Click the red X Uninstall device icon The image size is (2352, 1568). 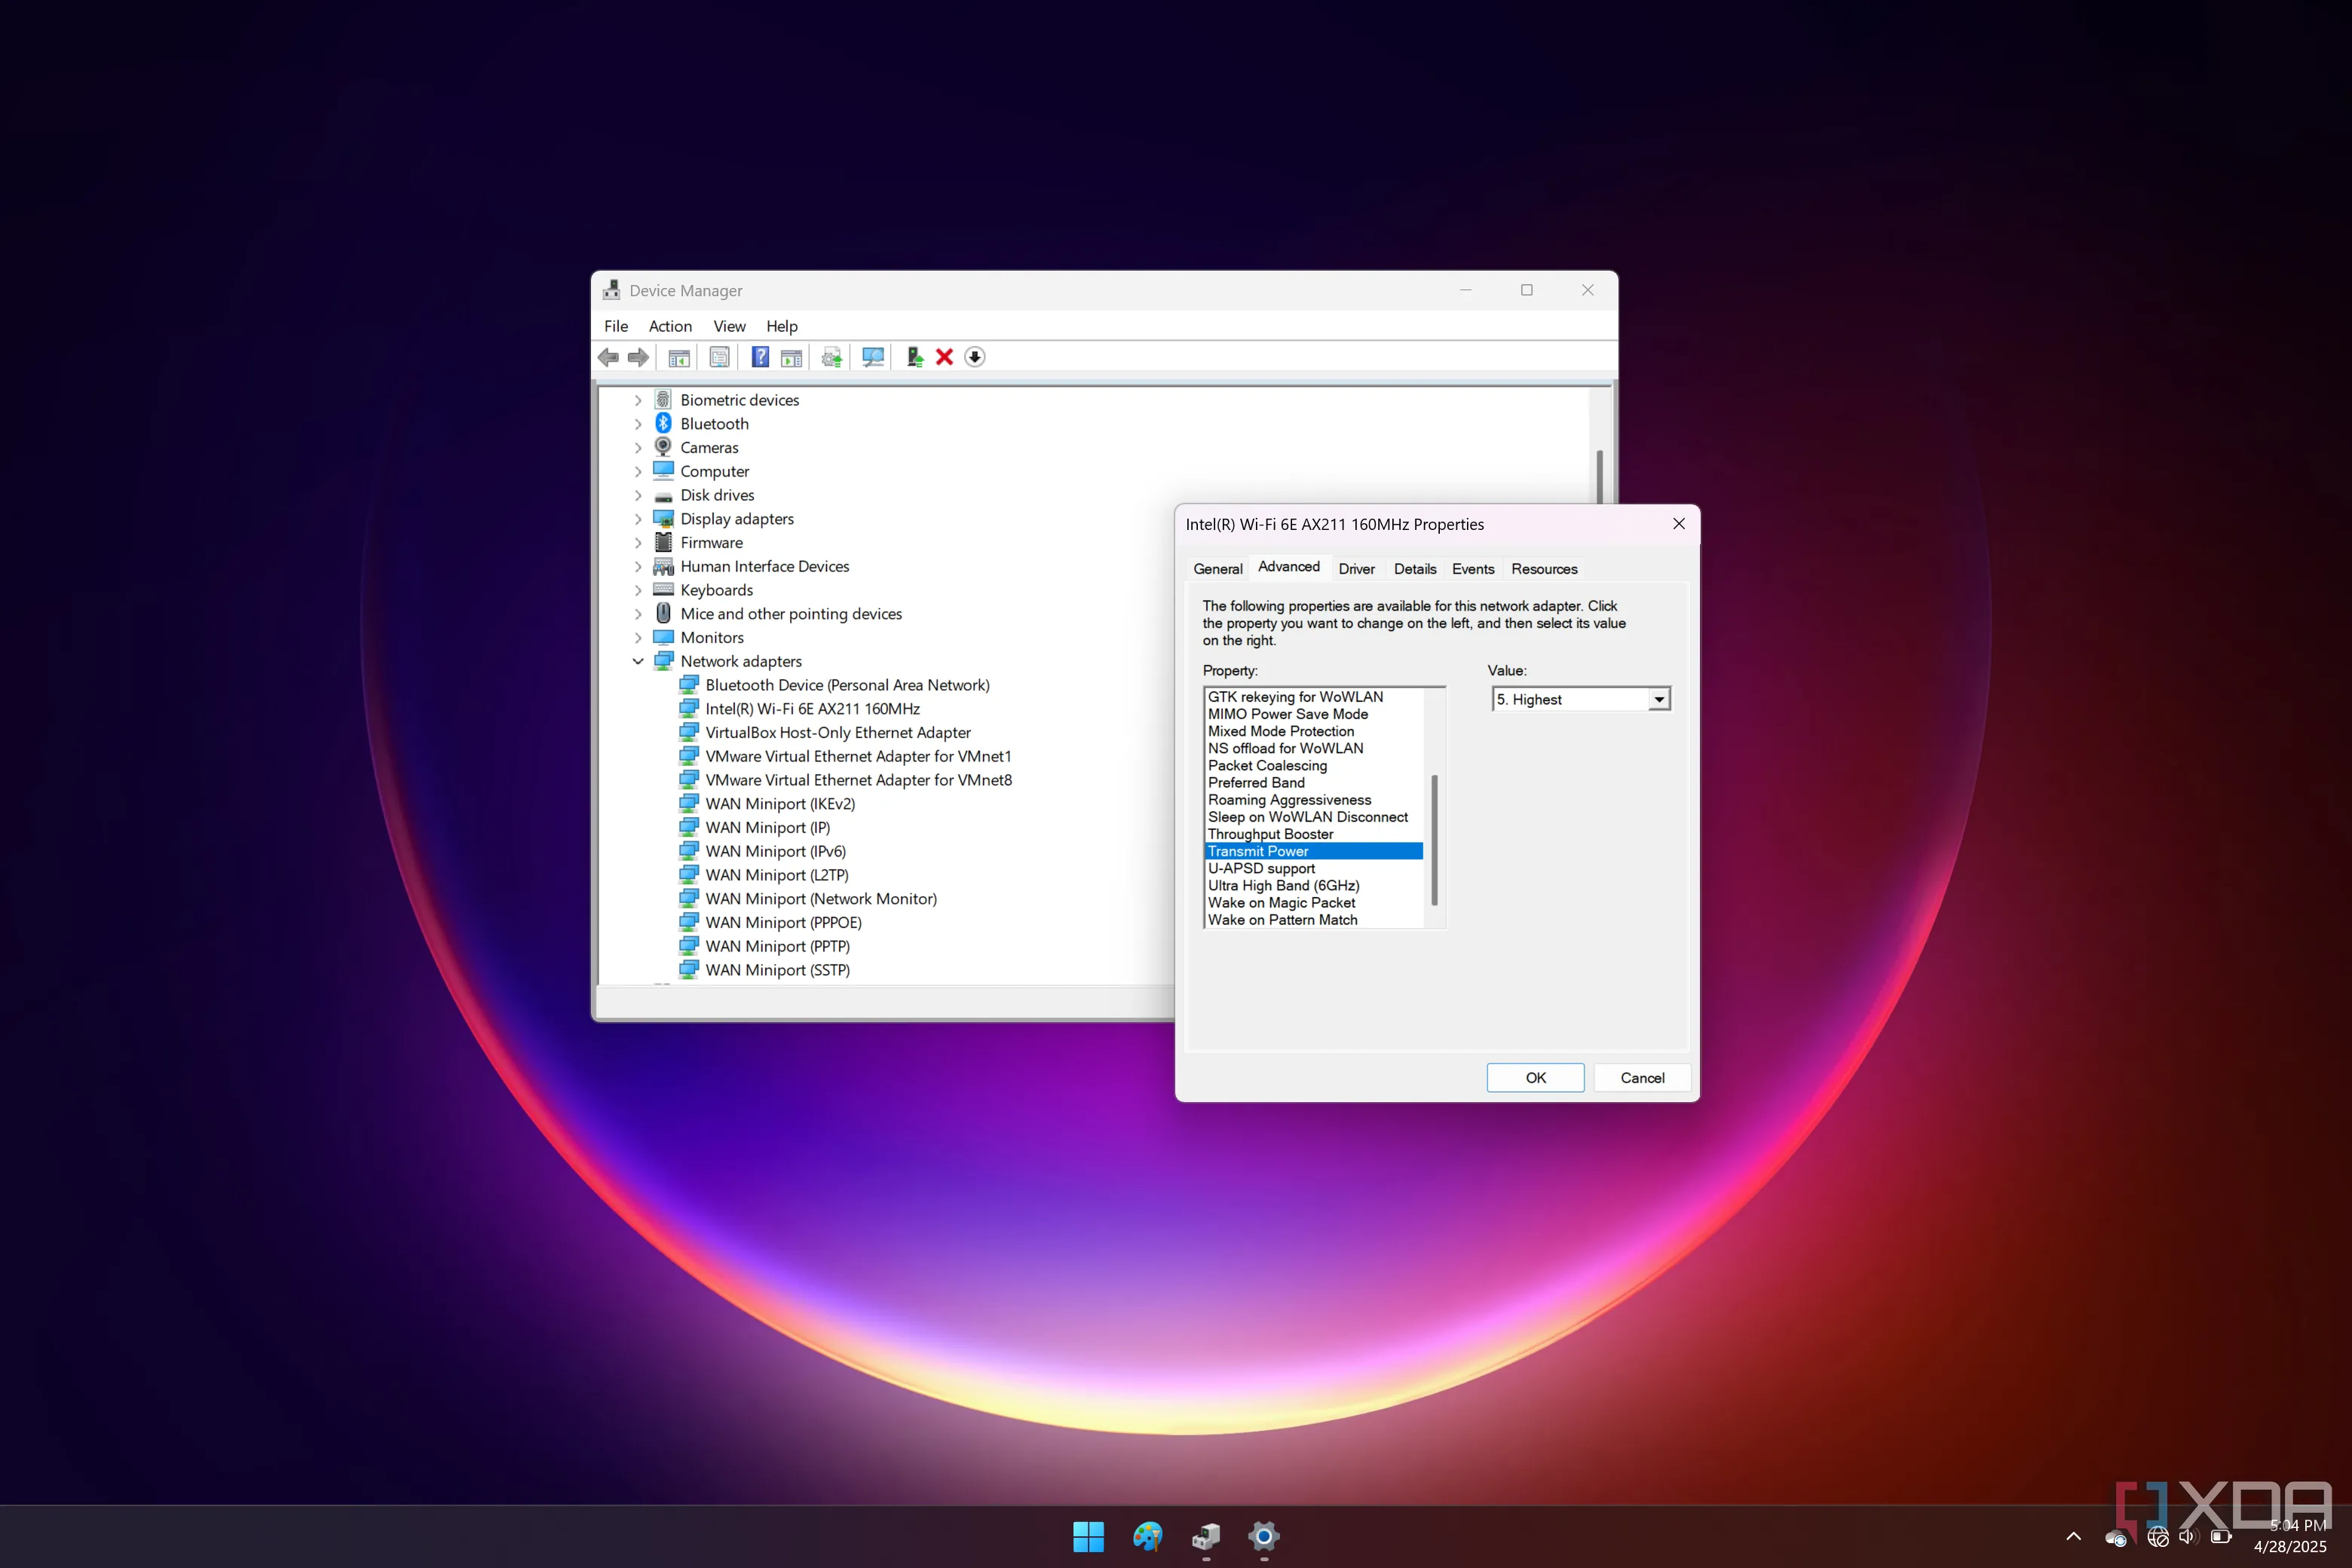pyautogui.click(x=944, y=357)
